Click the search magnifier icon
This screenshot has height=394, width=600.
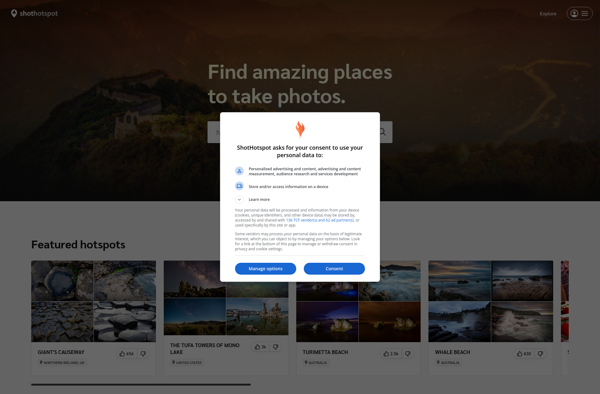coord(382,132)
